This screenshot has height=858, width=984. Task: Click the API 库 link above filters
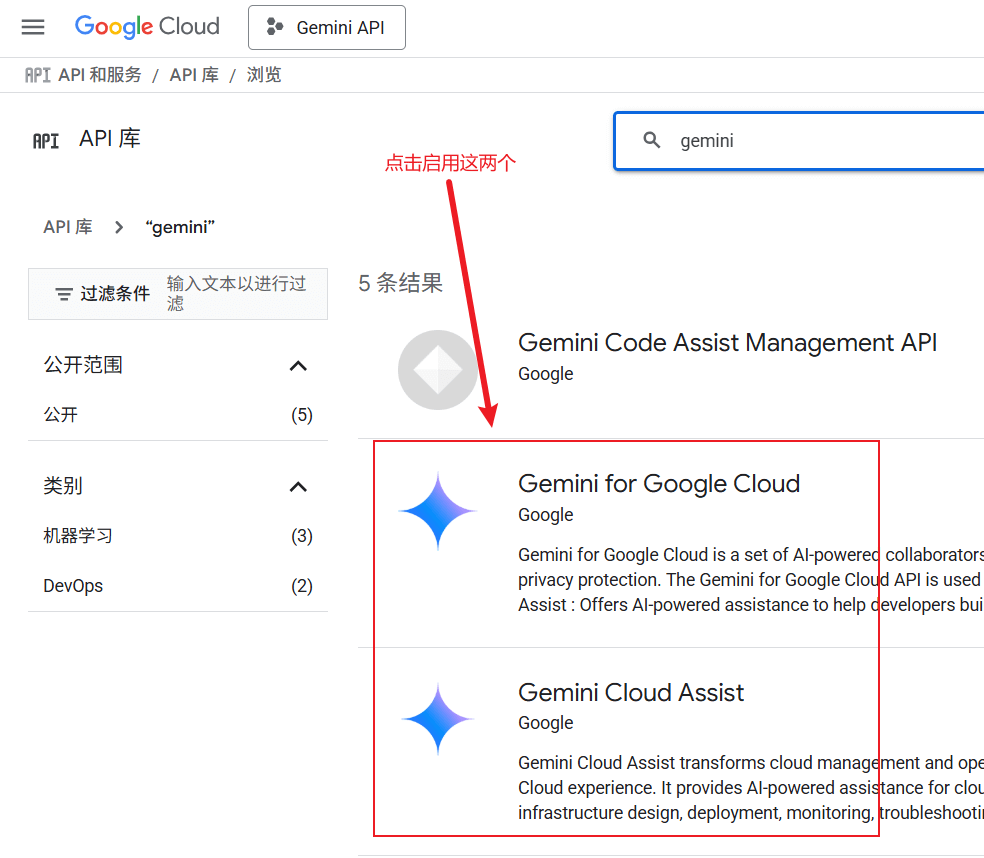[x=67, y=227]
